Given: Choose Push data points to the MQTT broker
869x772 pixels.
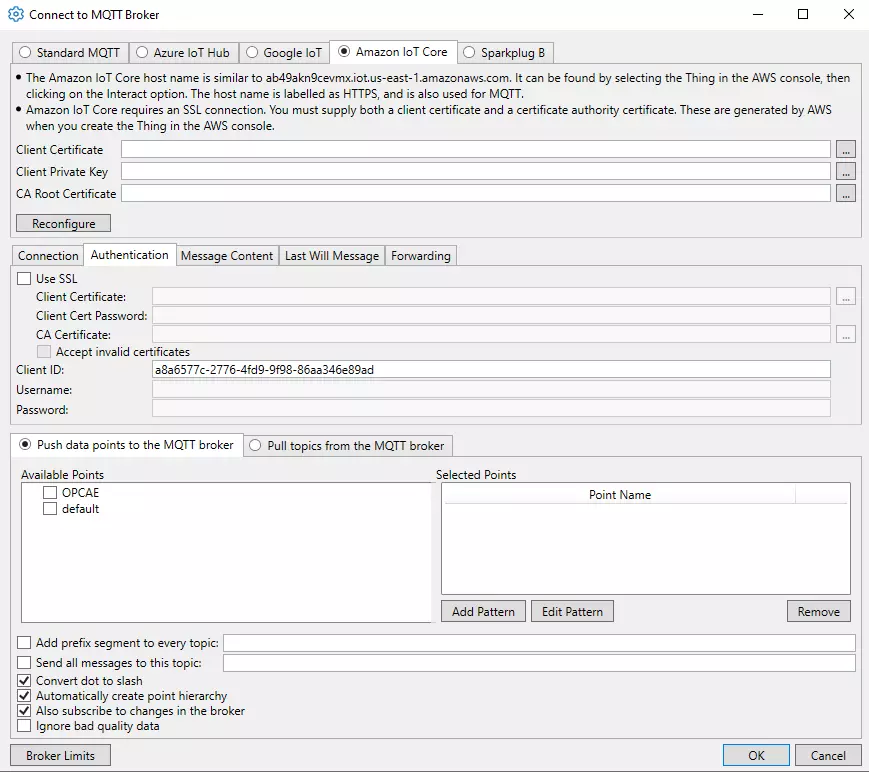Looking at the screenshot, I should [x=25, y=444].
